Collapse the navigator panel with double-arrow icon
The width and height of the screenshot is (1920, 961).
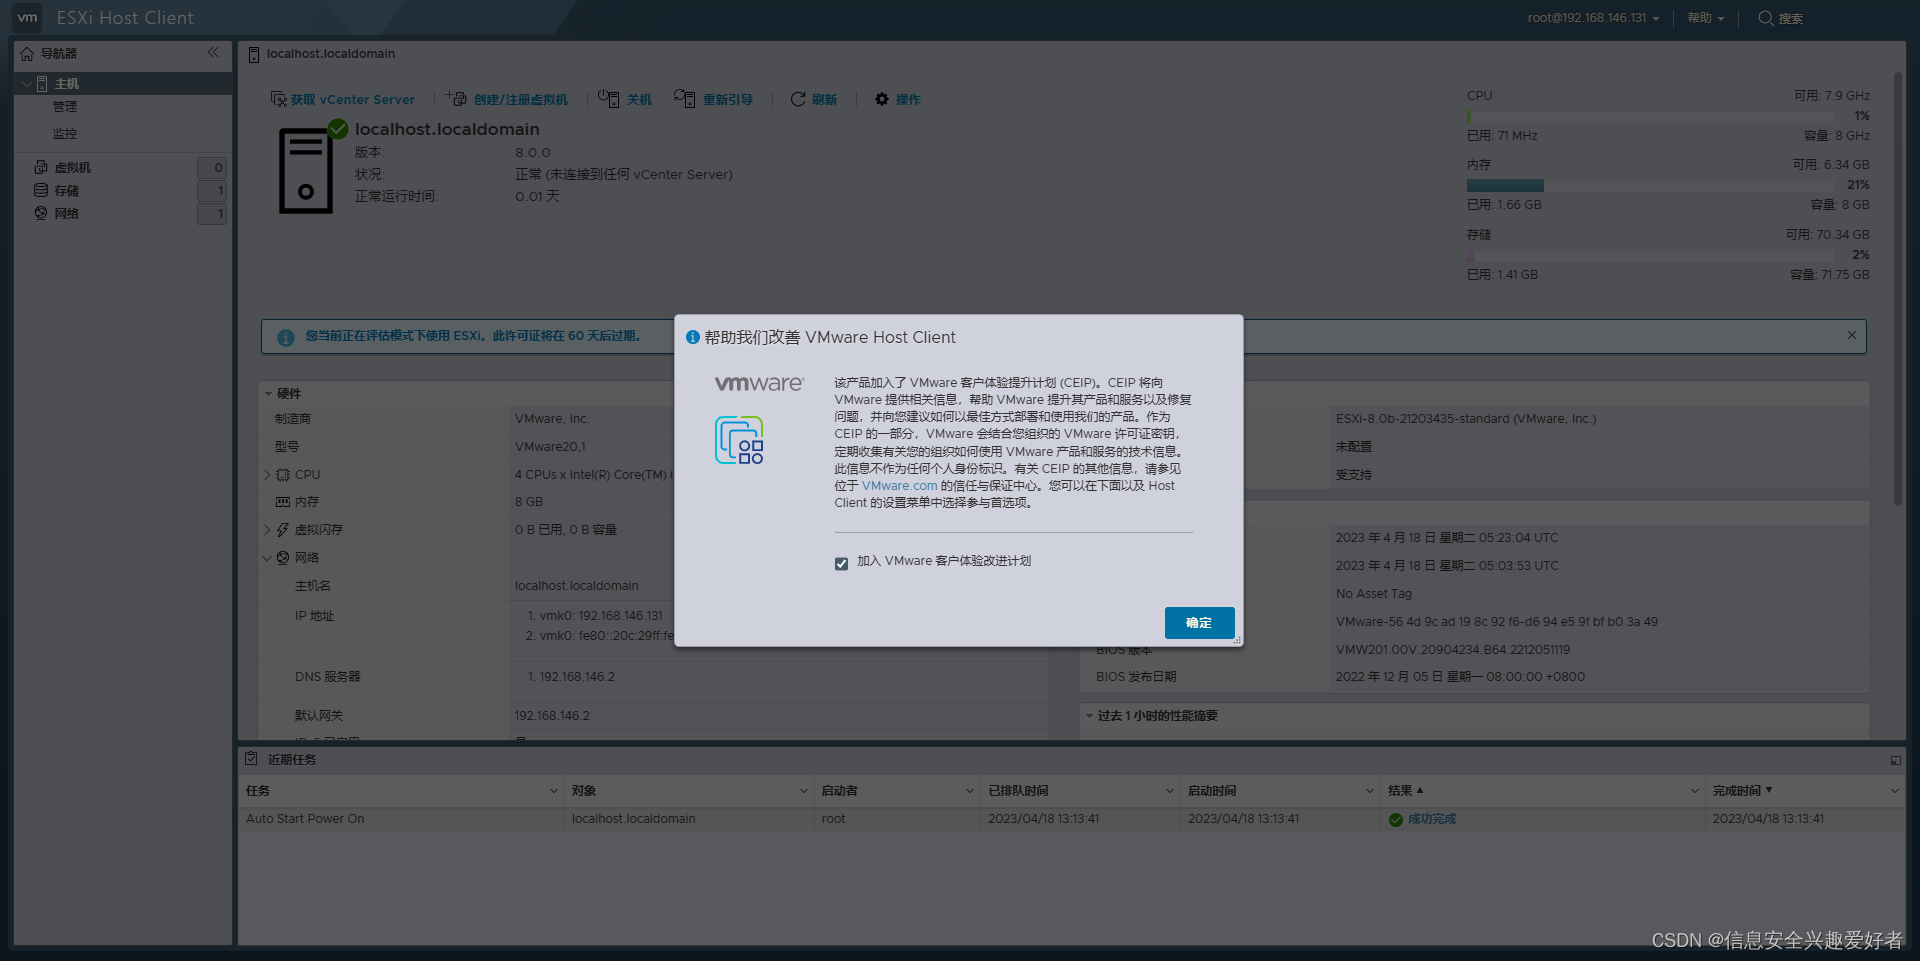tap(213, 52)
